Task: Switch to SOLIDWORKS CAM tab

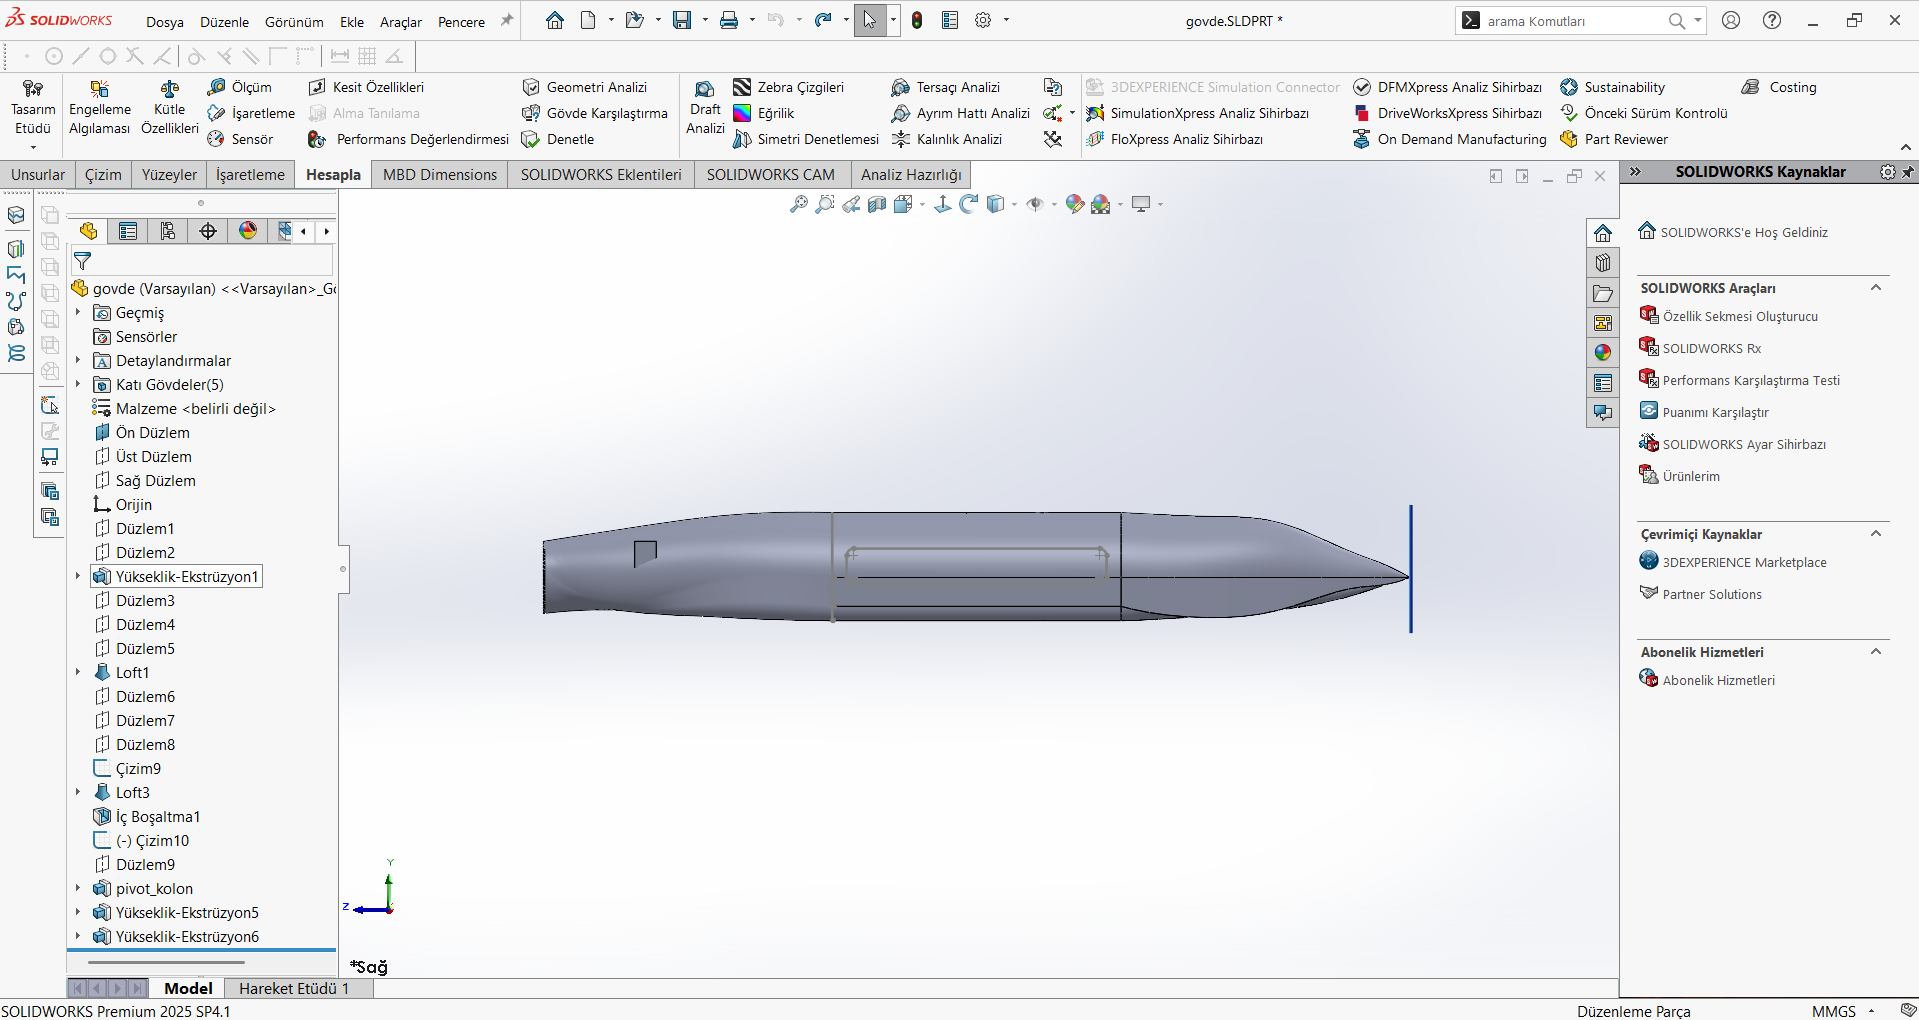Action: pyautogui.click(x=770, y=174)
